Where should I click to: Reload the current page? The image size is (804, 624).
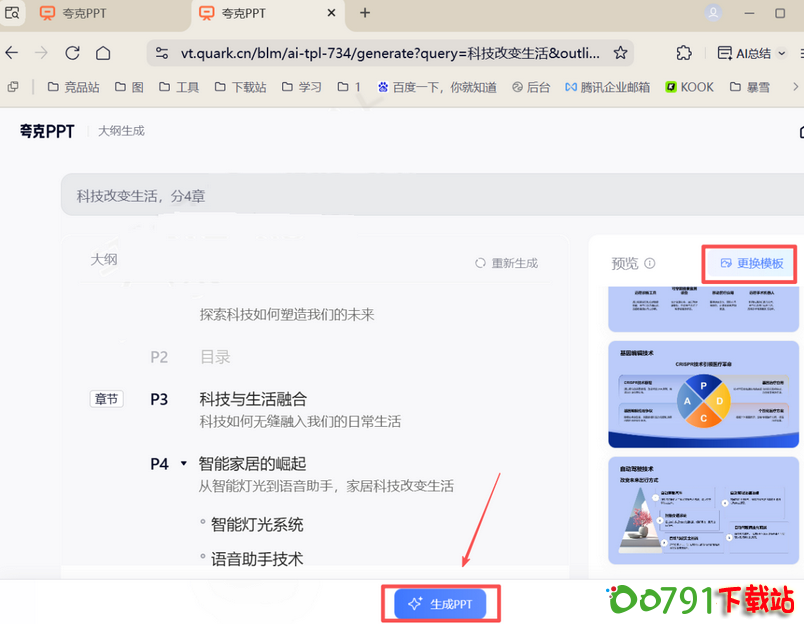72,53
